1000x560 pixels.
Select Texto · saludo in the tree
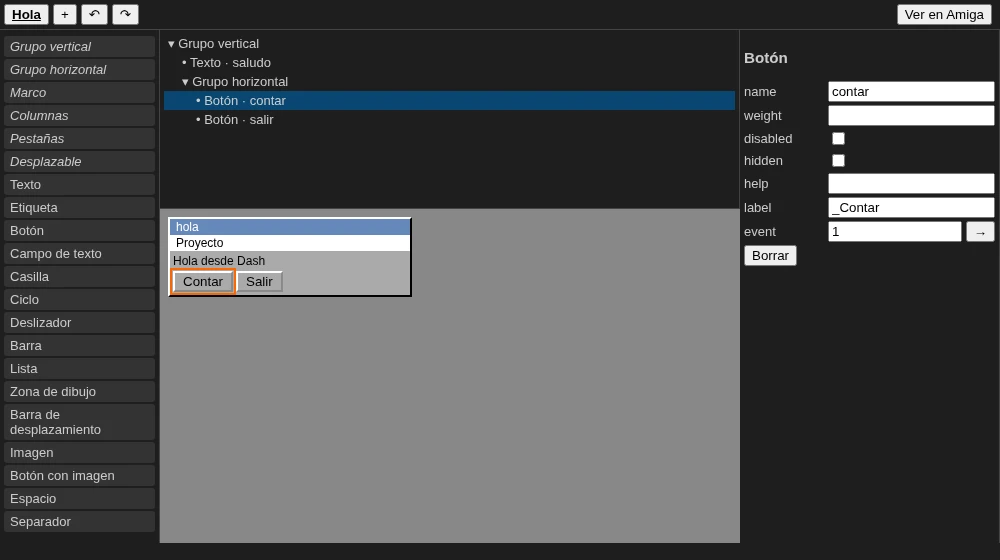[x=449, y=63]
